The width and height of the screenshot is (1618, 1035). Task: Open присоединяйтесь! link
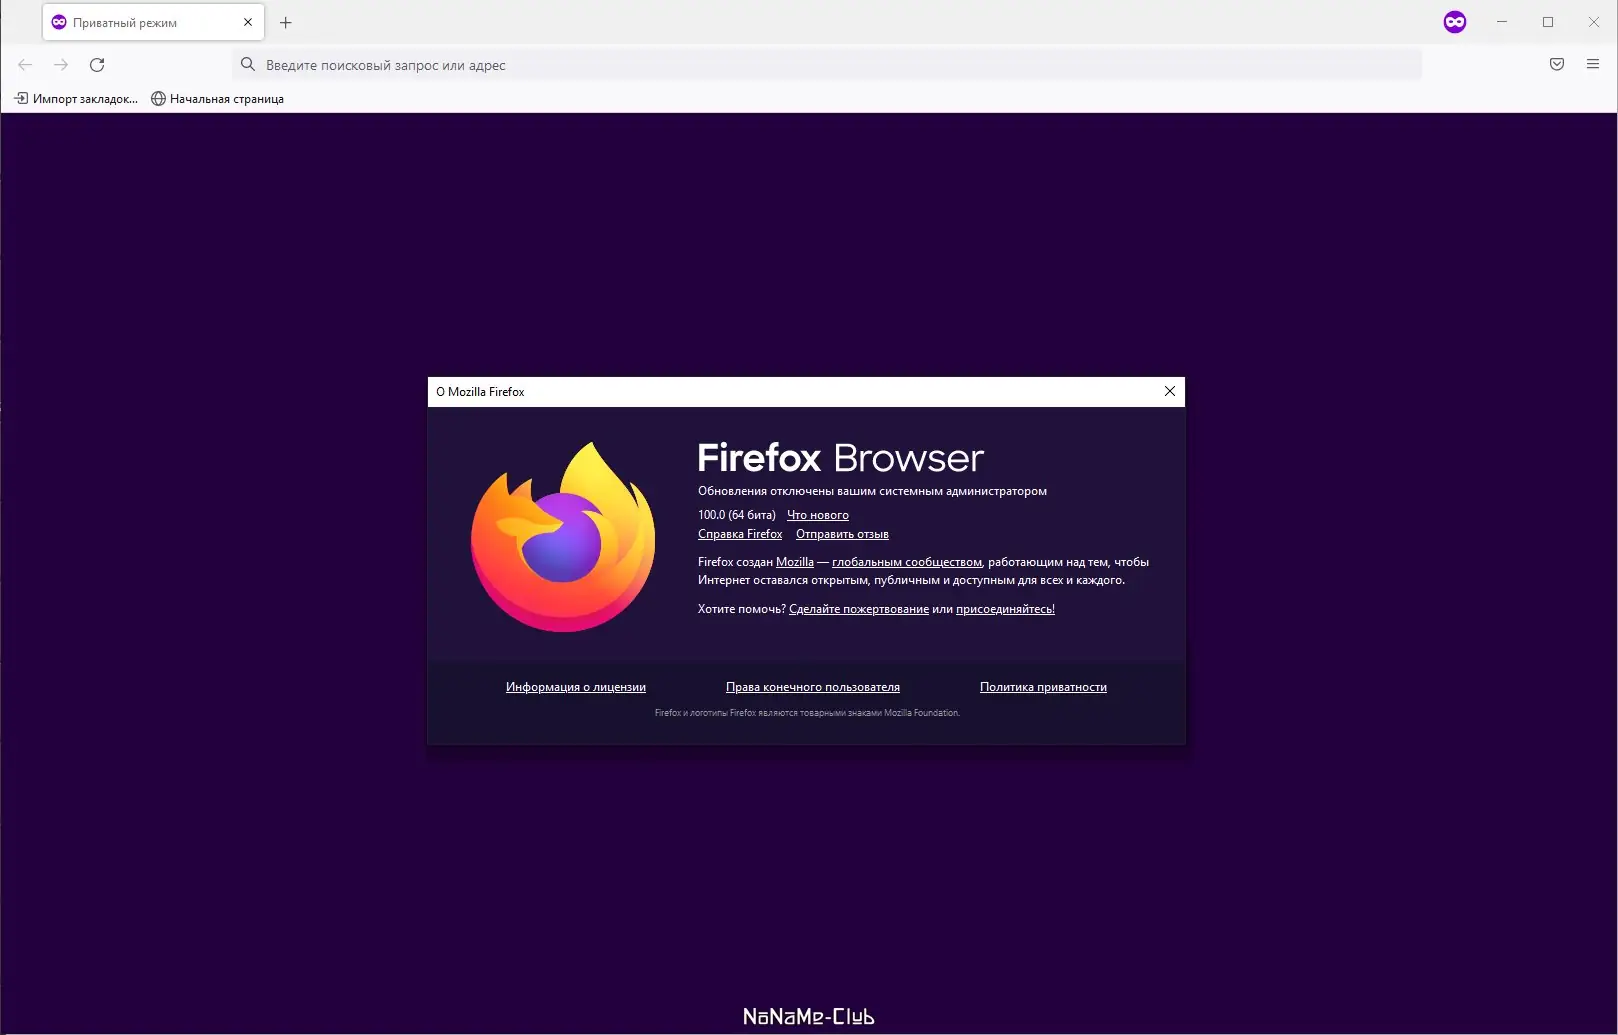1005,609
